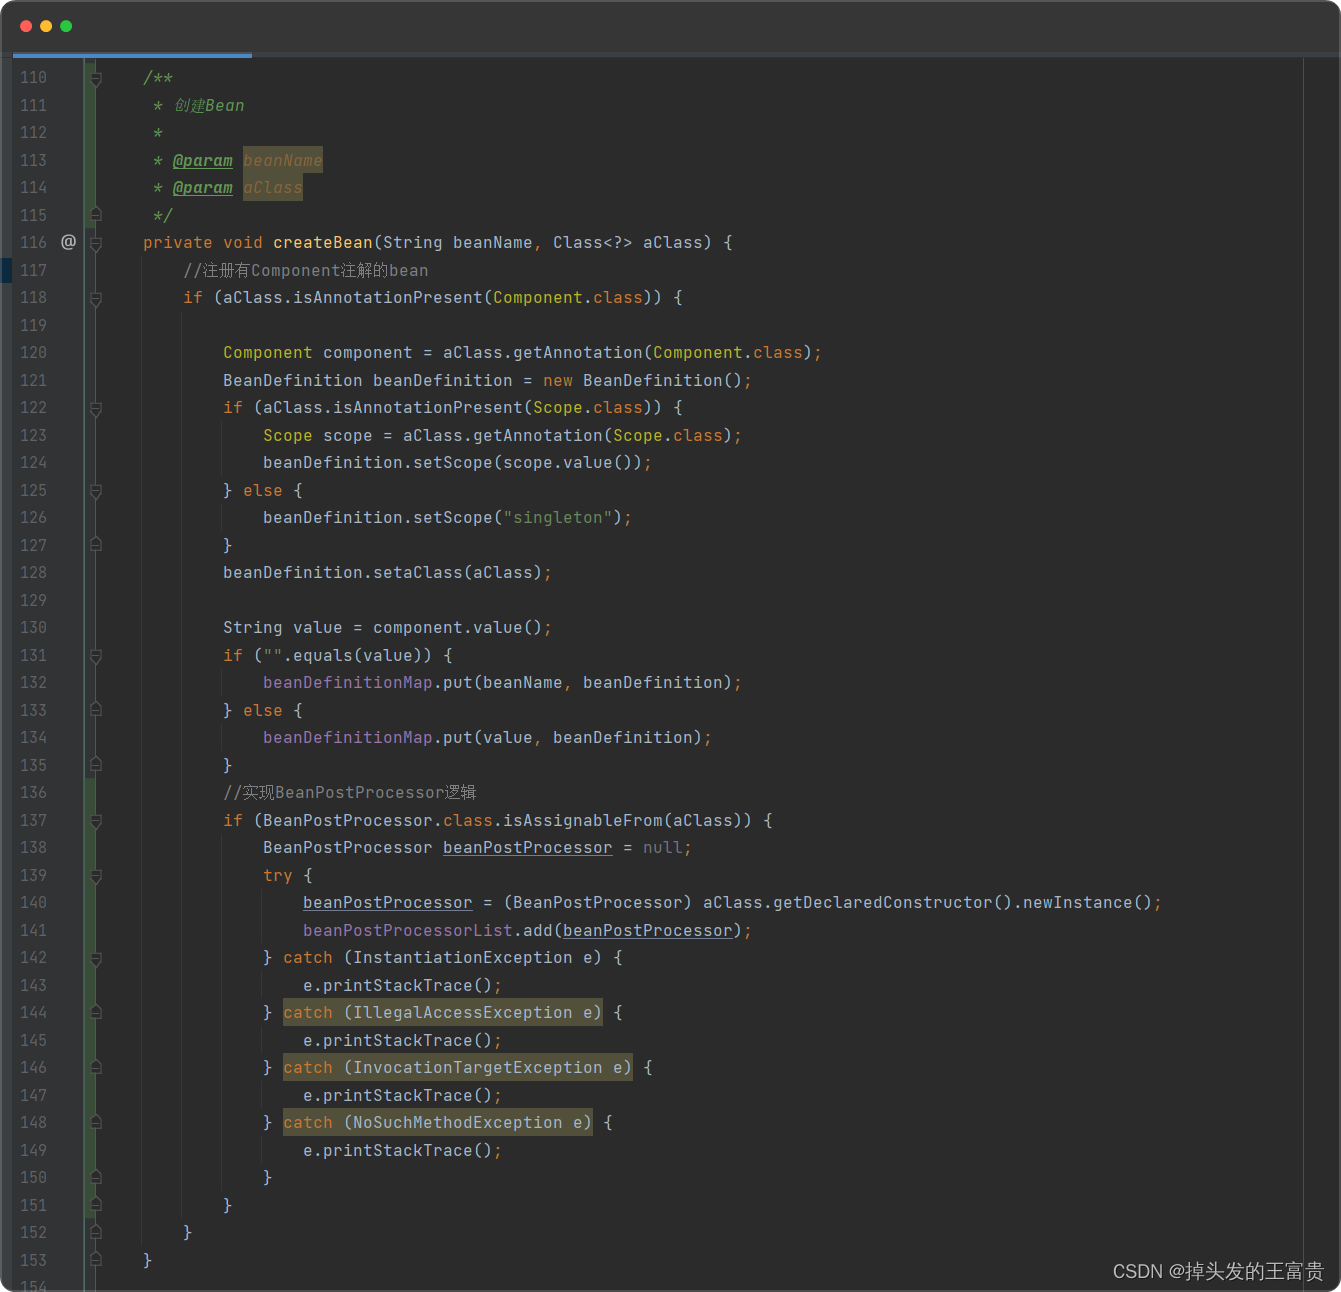Image resolution: width=1341 pixels, height=1292 pixels.
Task: Click the highlighted beanName doc parameter
Action: pyautogui.click(x=283, y=160)
